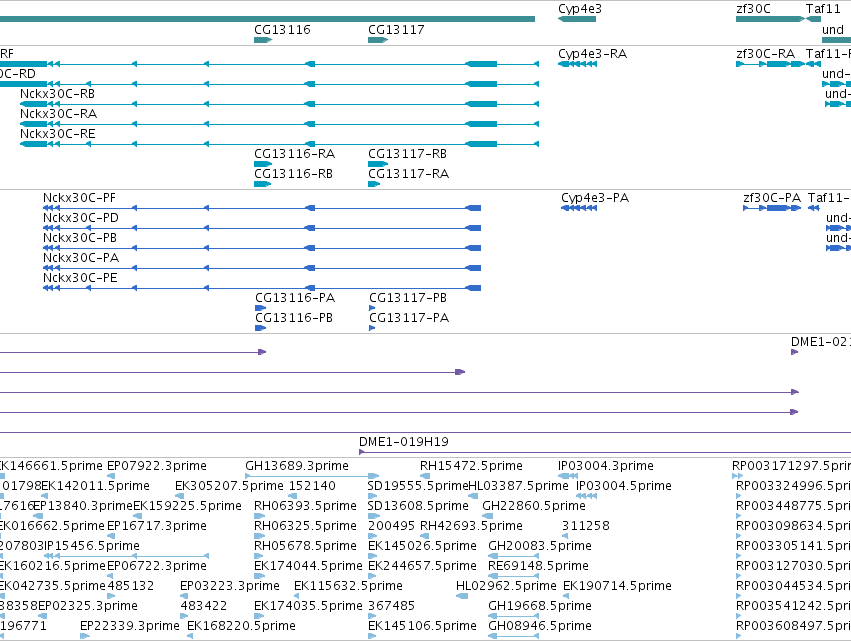Click EST EK174035.5prime label
The width and height of the screenshot is (851, 641).
pos(308,606)
